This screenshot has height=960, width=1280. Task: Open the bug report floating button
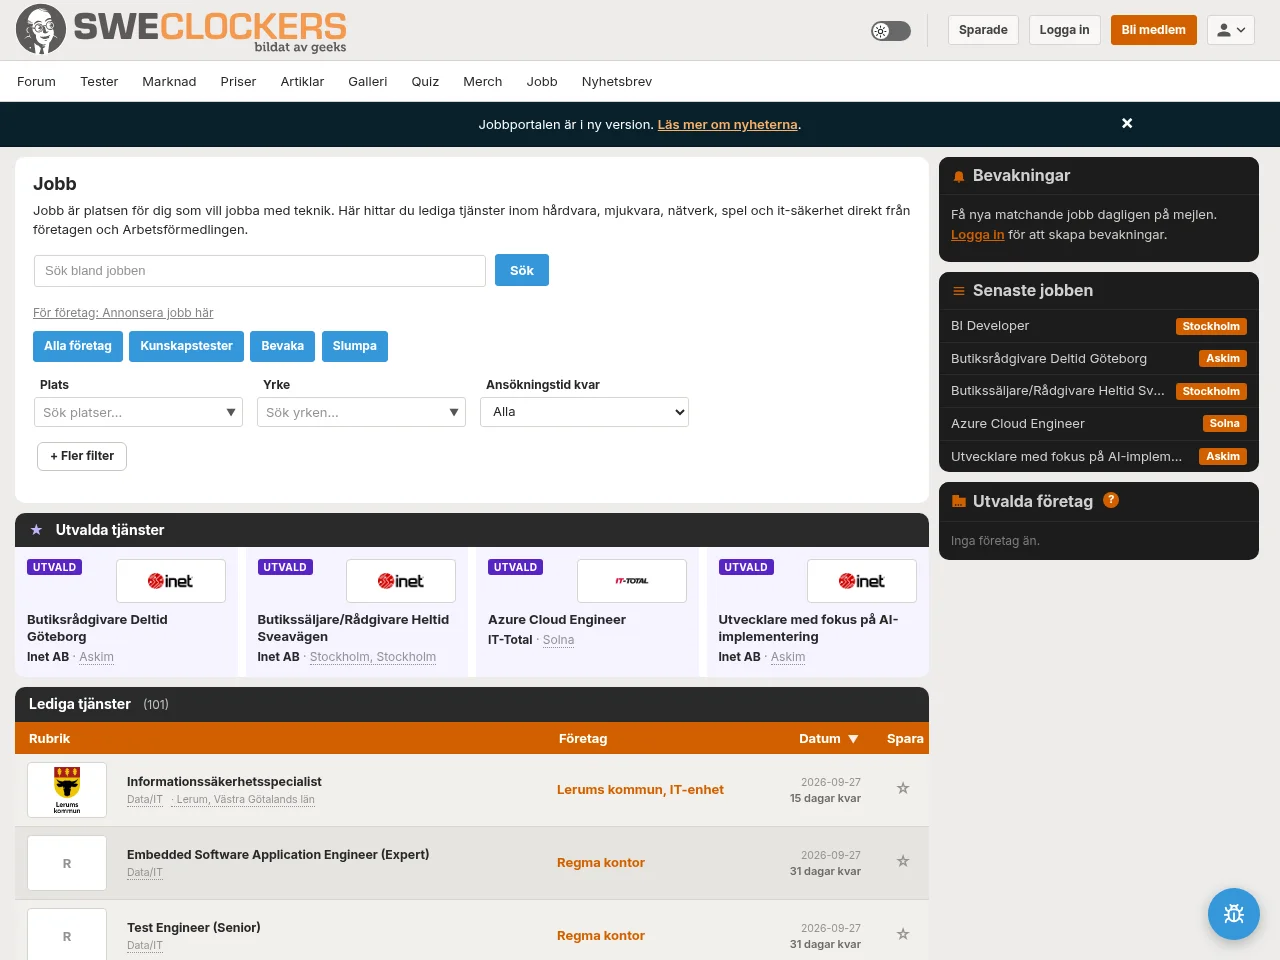pos(1234,914)
